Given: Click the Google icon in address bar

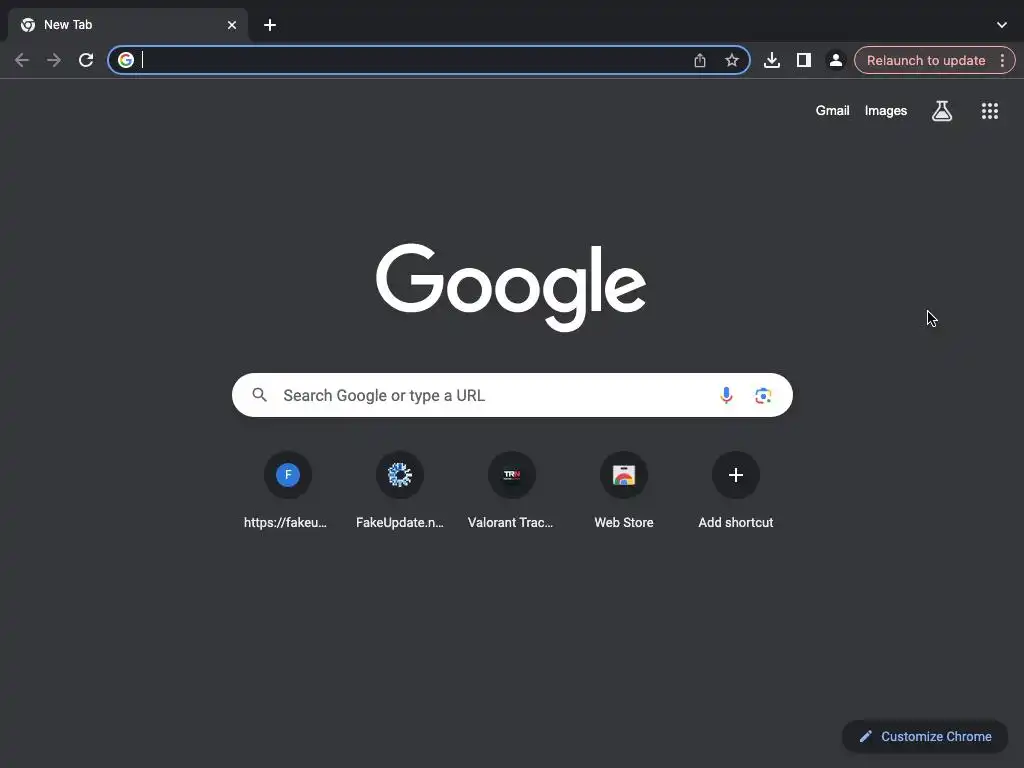Looking at the screenshot, I should [126, 60].
